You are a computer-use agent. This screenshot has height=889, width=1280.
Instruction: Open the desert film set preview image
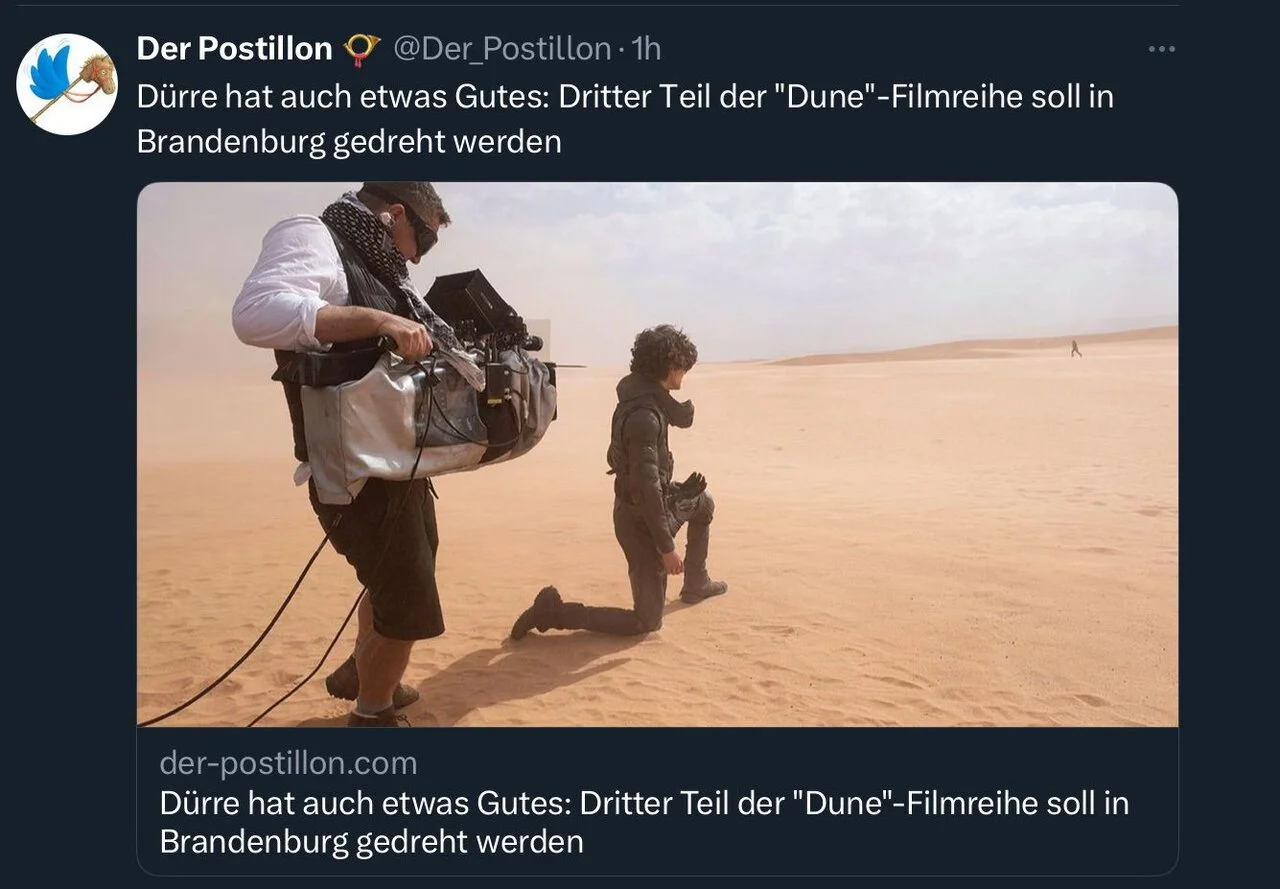657,454
